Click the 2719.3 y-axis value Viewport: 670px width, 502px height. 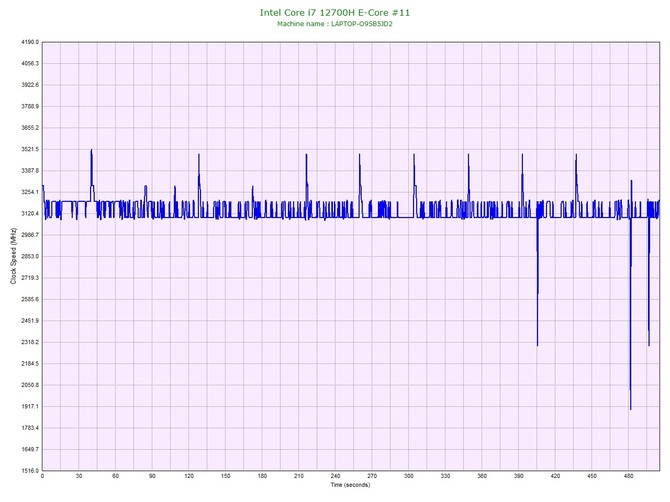(x=30, y=278)
